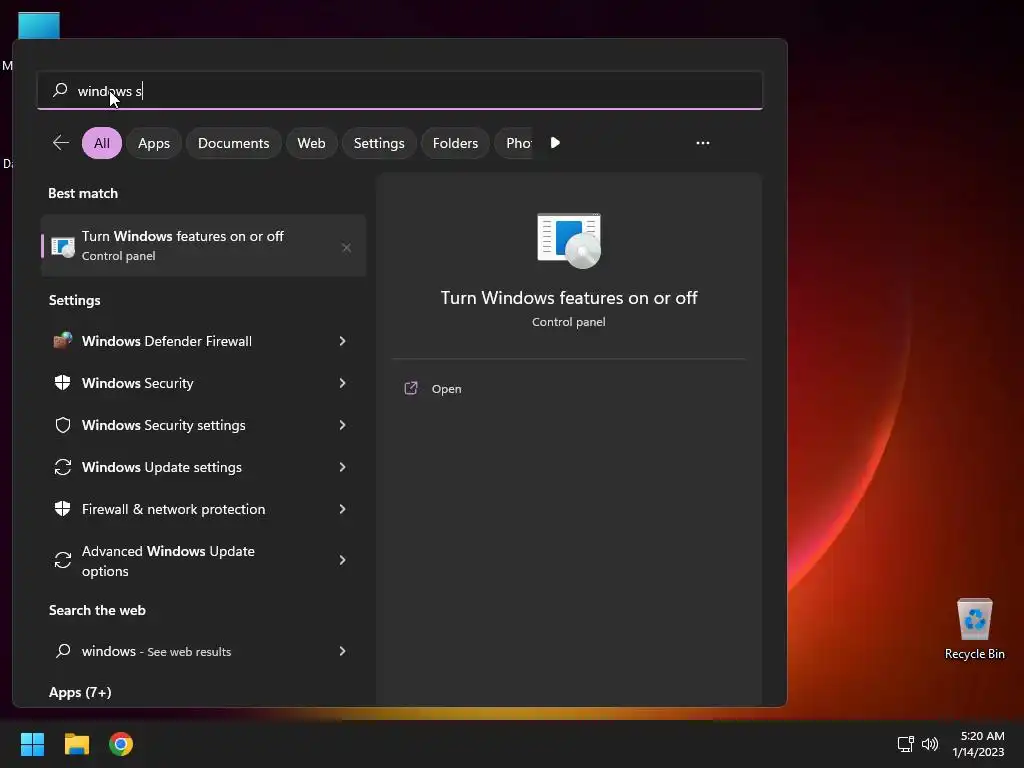Screen dimensions: 1024x768
Task: Expand Windows Update settings chevron
Action: click(x=342, y=467)
